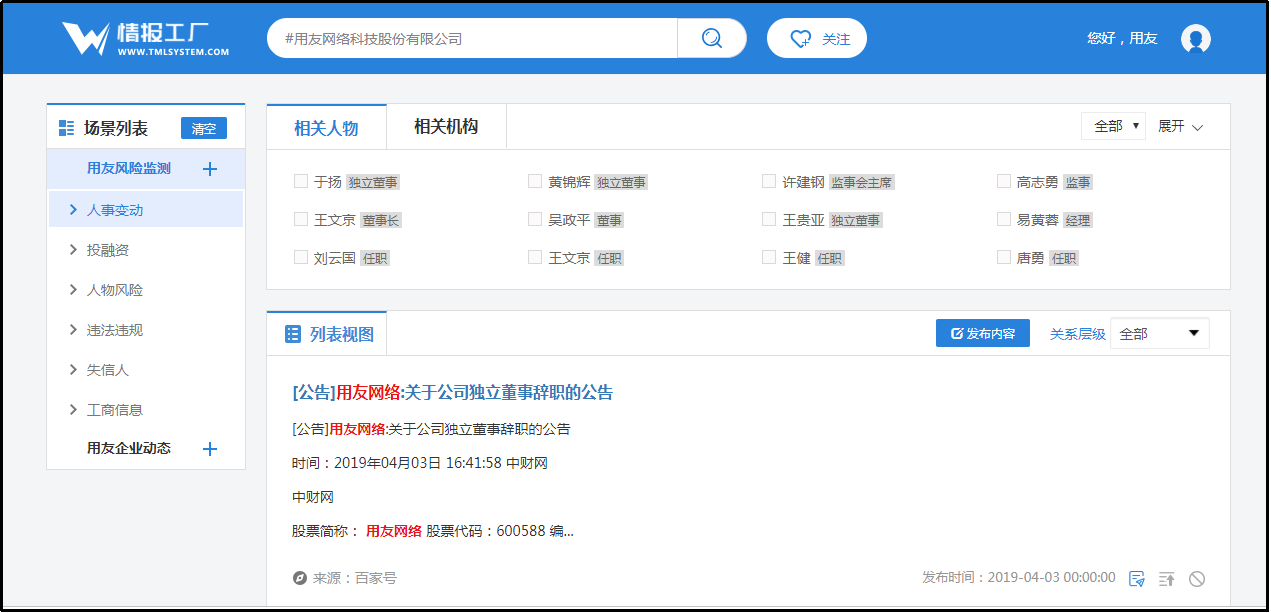Check the 唐勇 任职 checkbox
Screen dimensions: 1271x613
[x=1004, y=257]
